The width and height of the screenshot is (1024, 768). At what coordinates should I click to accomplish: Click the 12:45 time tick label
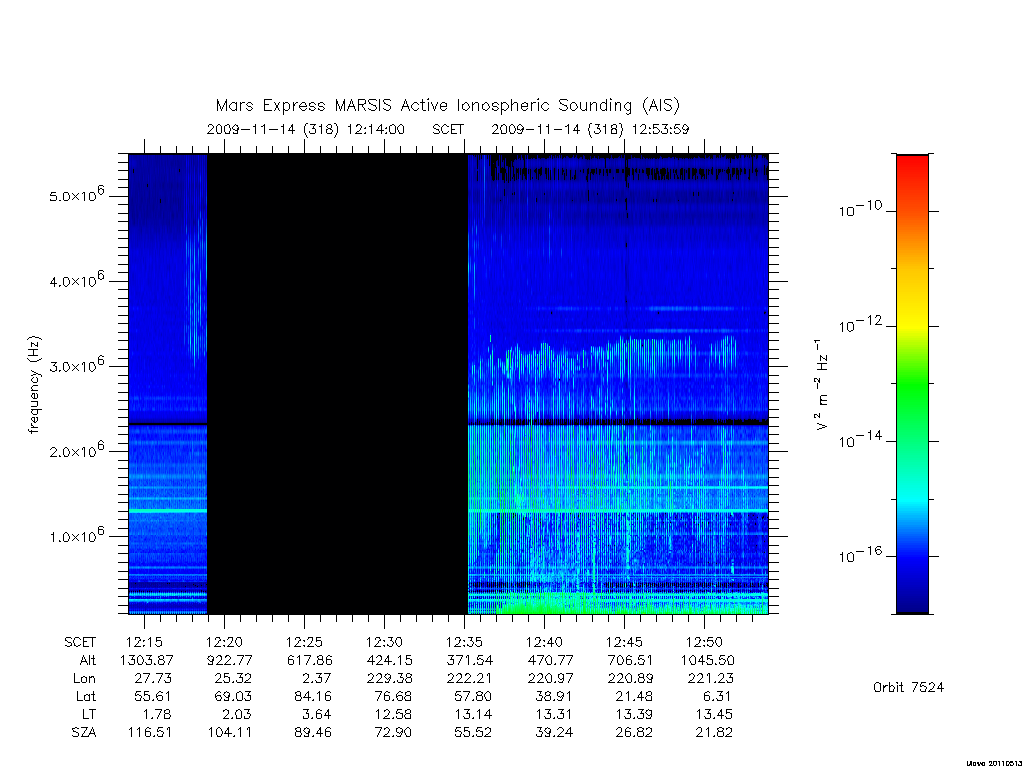pyautogui.click(x=624, y=643)
